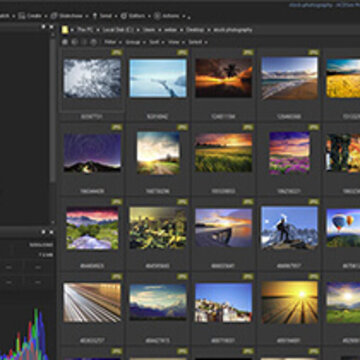This screenshot has width=360, height=360.
Task: Select the wooden pier sunset thumbnail
Action: (x=224, y=228)
